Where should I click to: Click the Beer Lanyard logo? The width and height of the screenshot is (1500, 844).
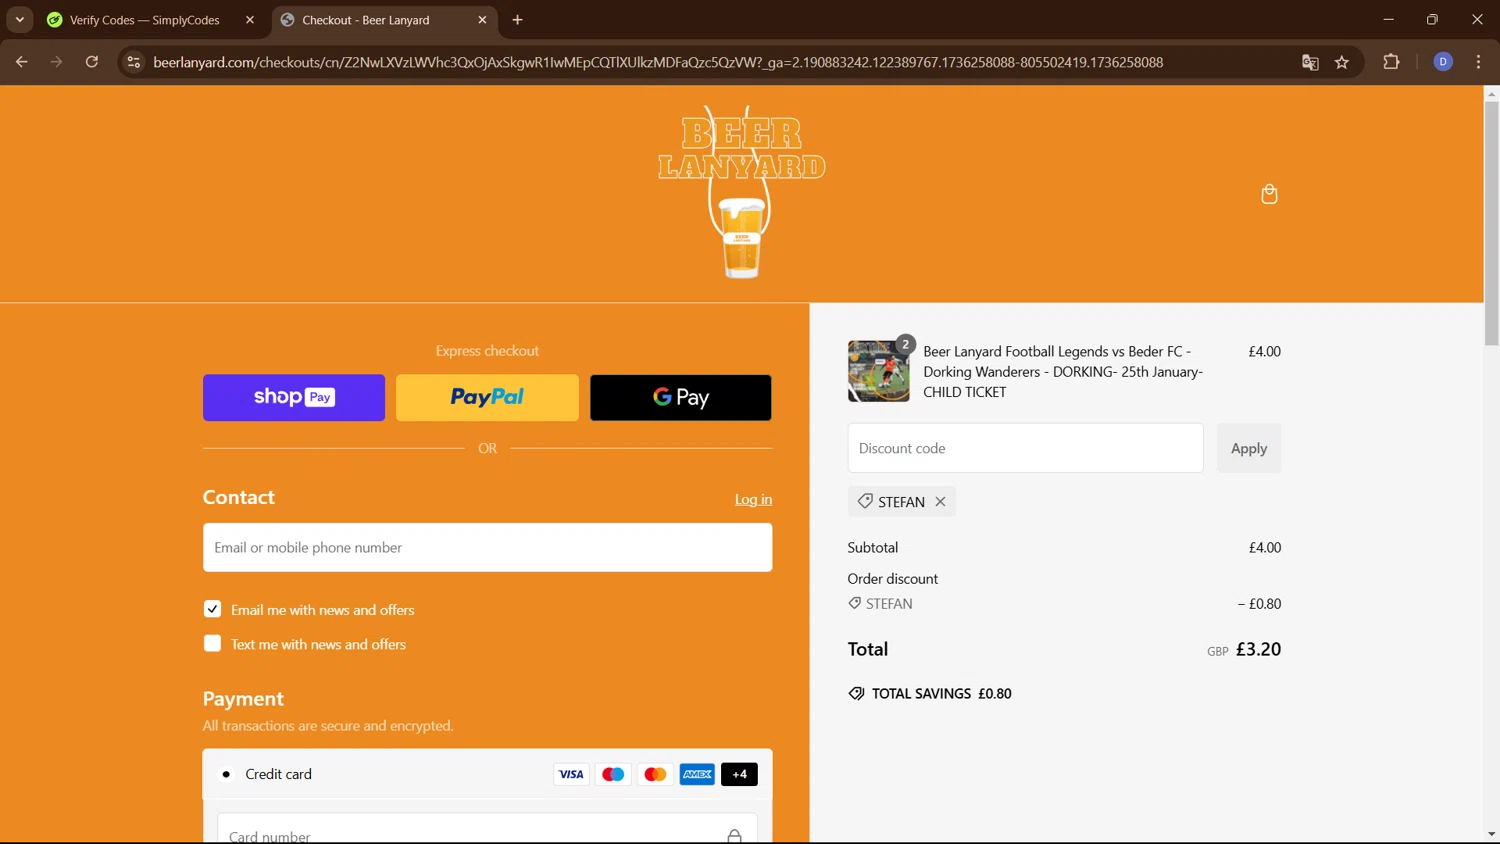(742, 192)
